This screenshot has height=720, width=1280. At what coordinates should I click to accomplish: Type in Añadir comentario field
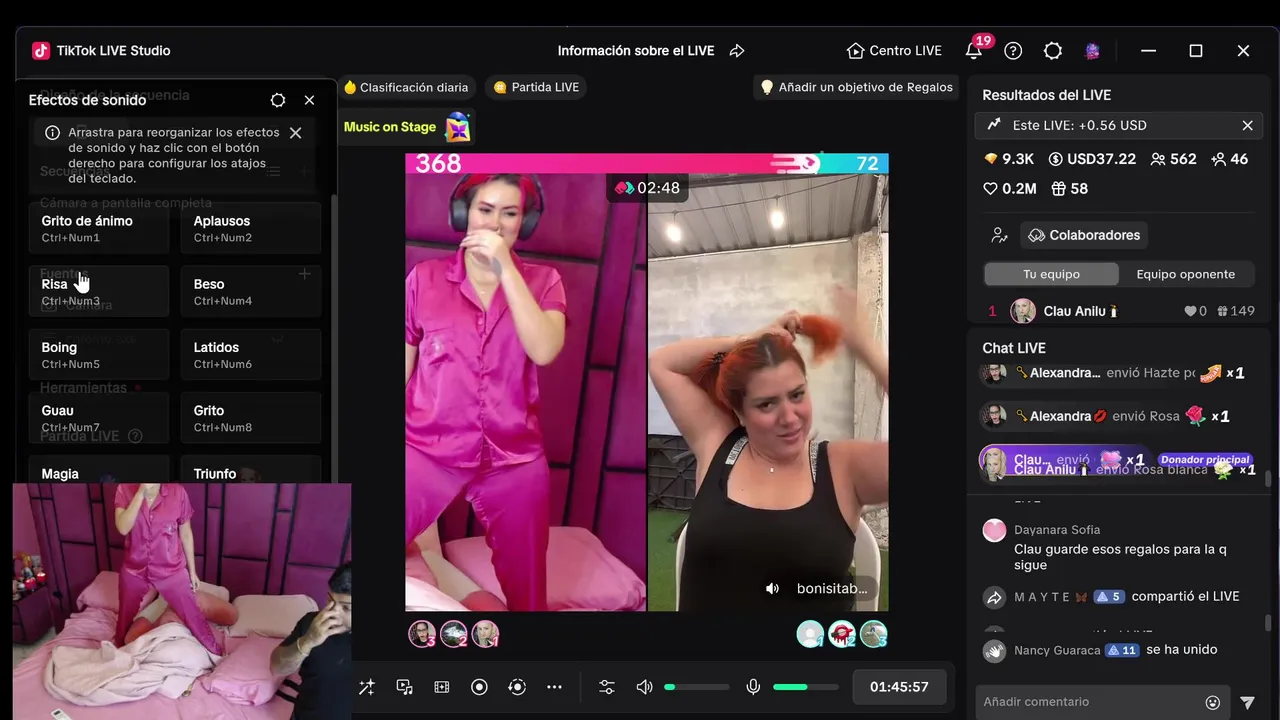click(1090, 702)
